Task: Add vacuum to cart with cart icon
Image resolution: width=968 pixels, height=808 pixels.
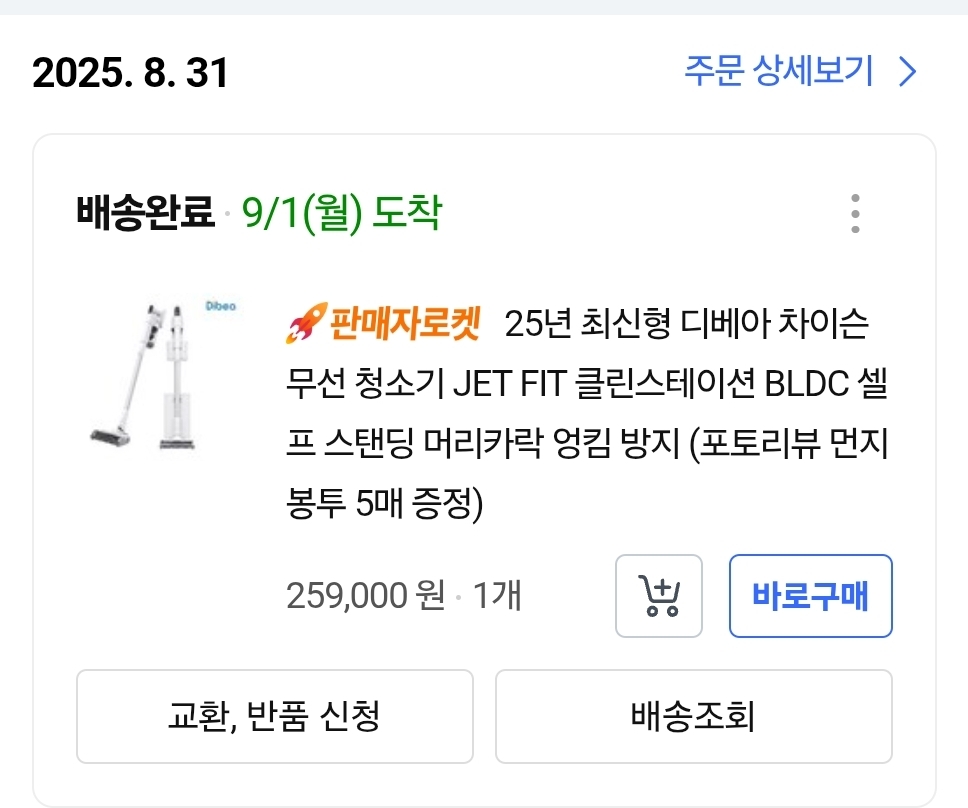Action: (658, 596)
